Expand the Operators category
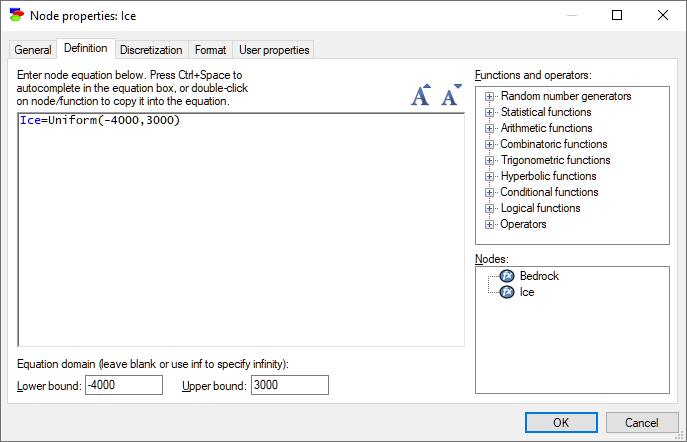This screenshot has width=687, height=442. click(489, 224)
